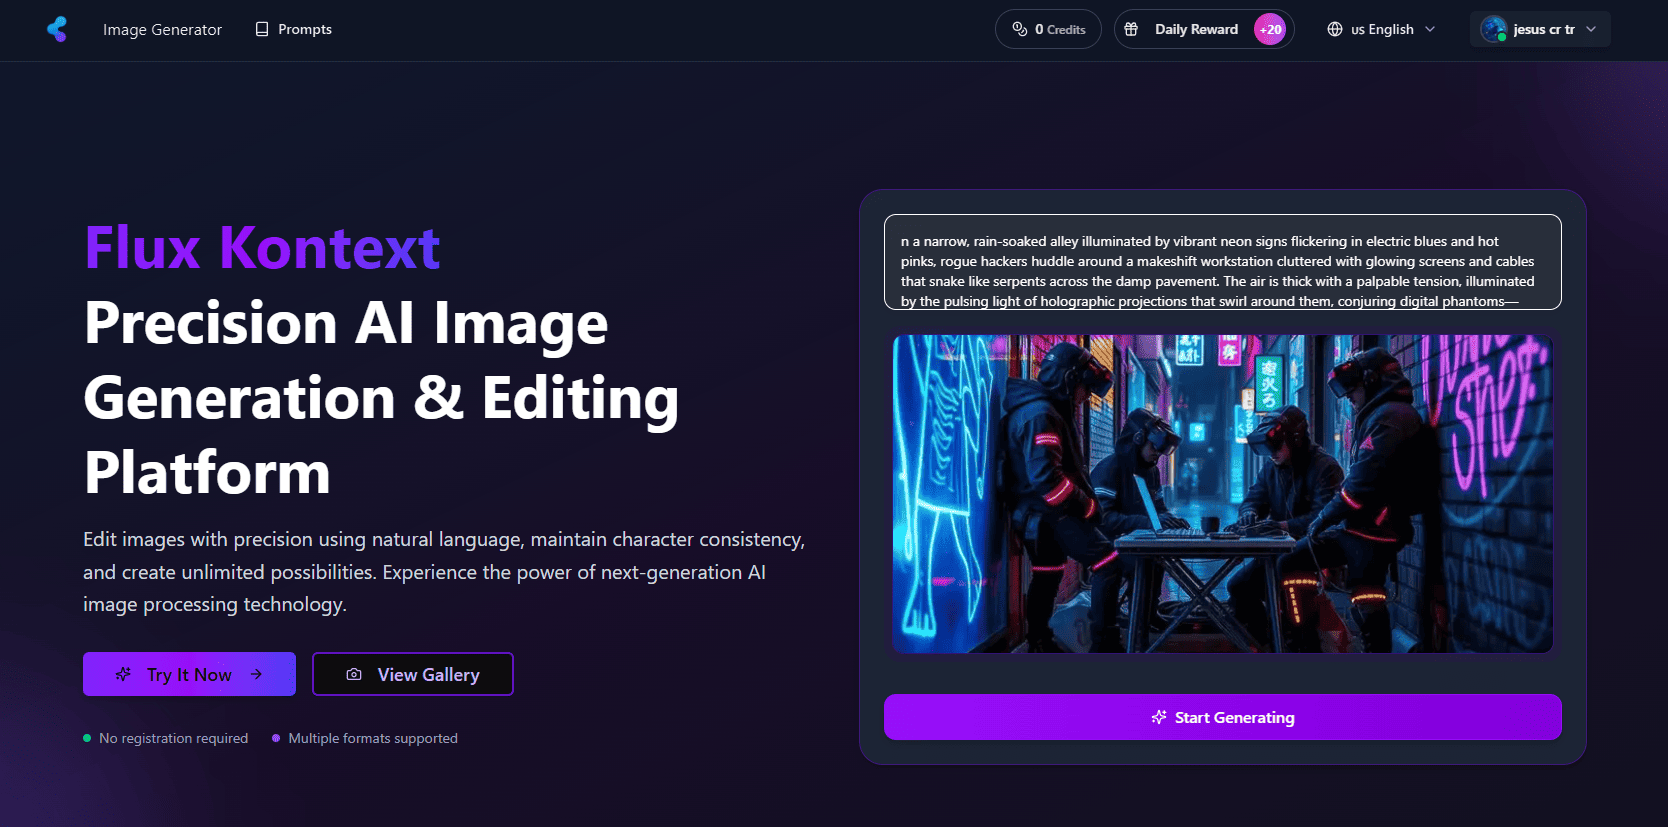Screen dimensions: 1668x827
Task: Click the Daily Reward gift icon
Action: click(1131, 29)
